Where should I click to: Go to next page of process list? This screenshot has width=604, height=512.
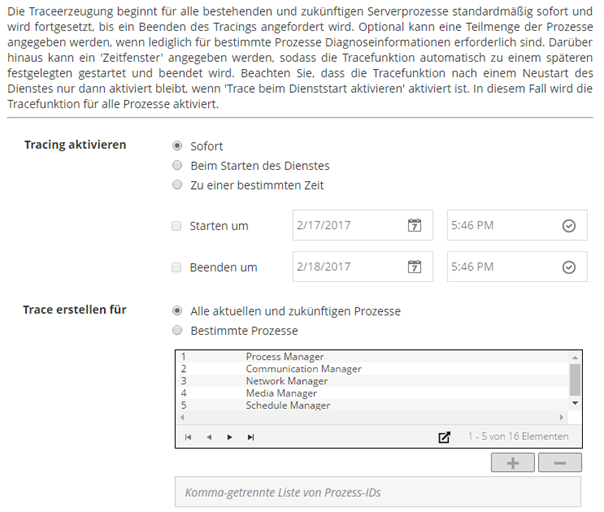point(230,437)
